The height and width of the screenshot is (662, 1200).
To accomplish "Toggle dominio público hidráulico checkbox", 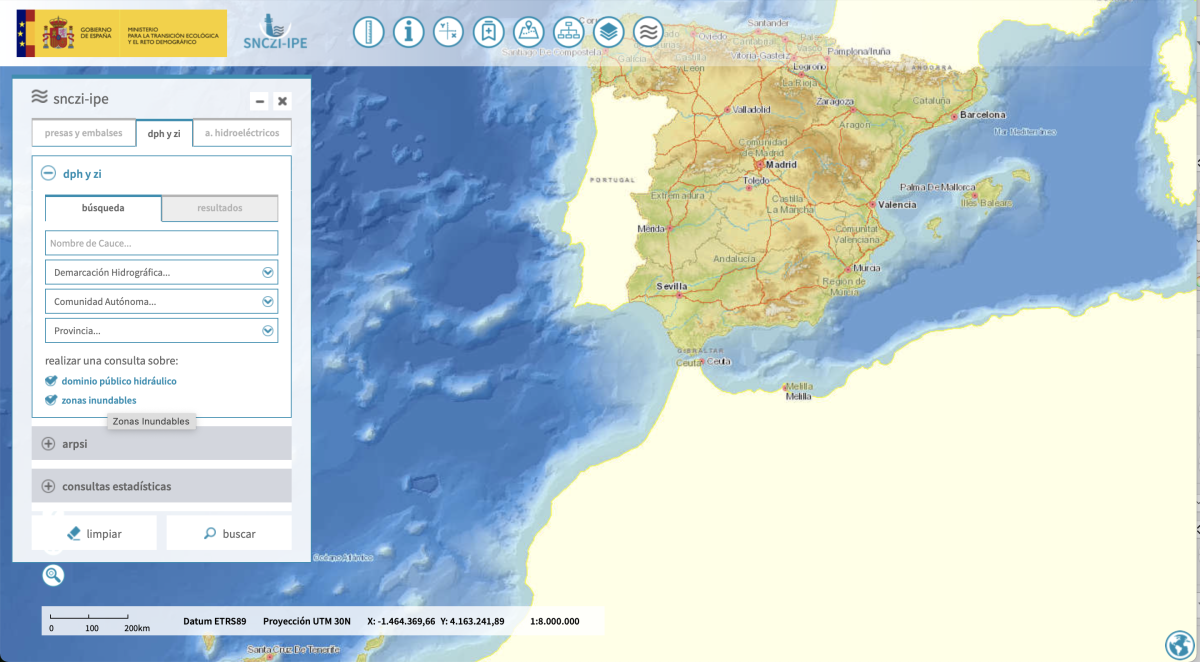I will pos(52,381).
